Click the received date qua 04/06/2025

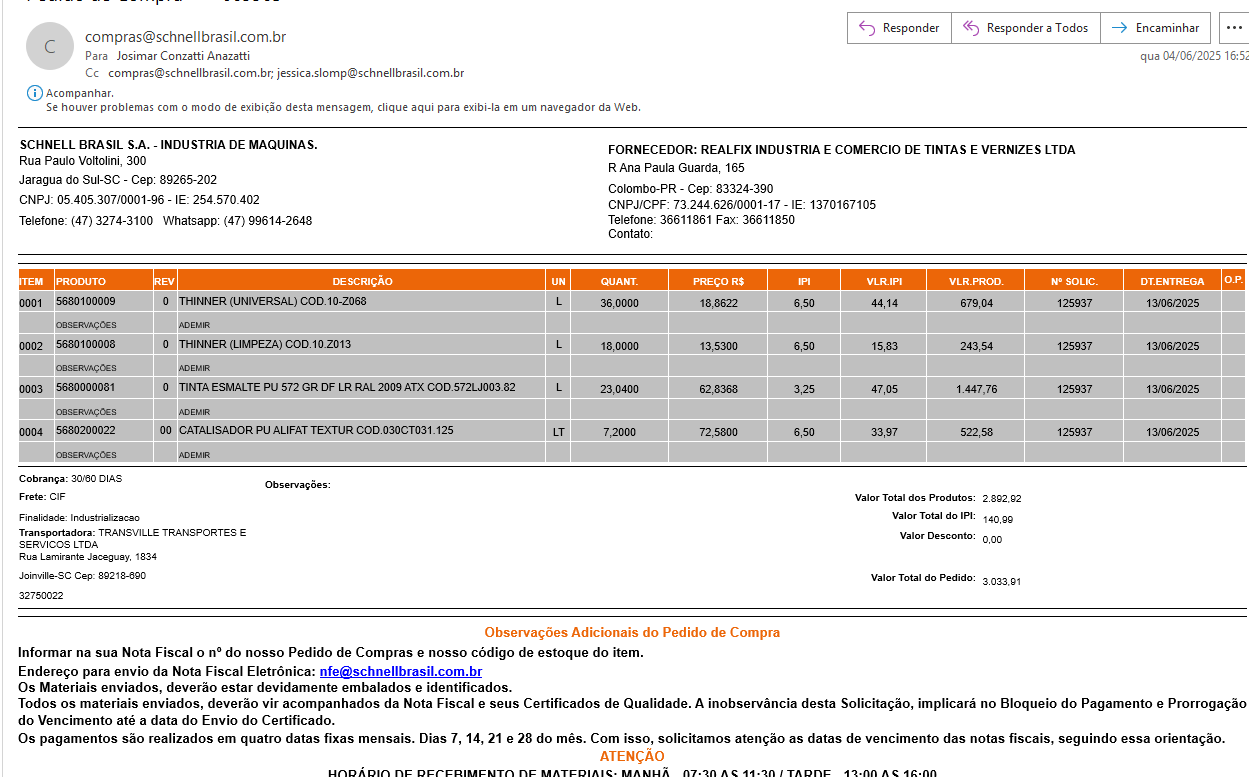click(x=1193, y=56)
